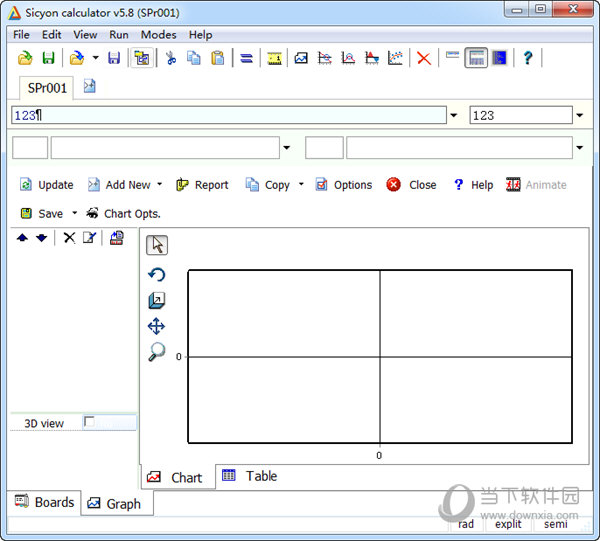Click the red and blue triangles graph icon
600x541 pixels.
click(372, 58)
